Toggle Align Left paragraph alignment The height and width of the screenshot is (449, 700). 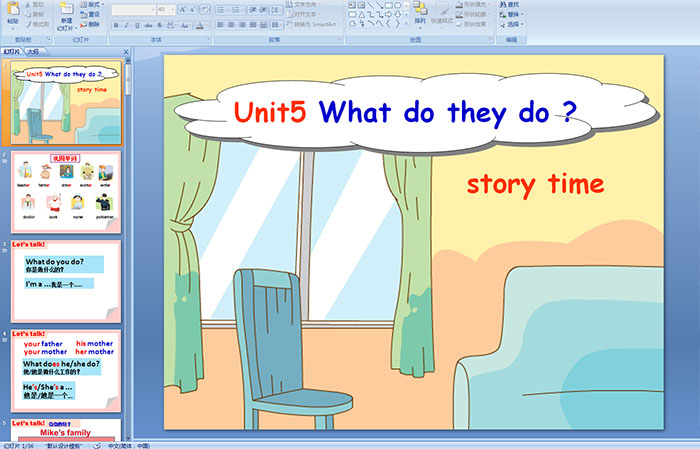(221, 25)
